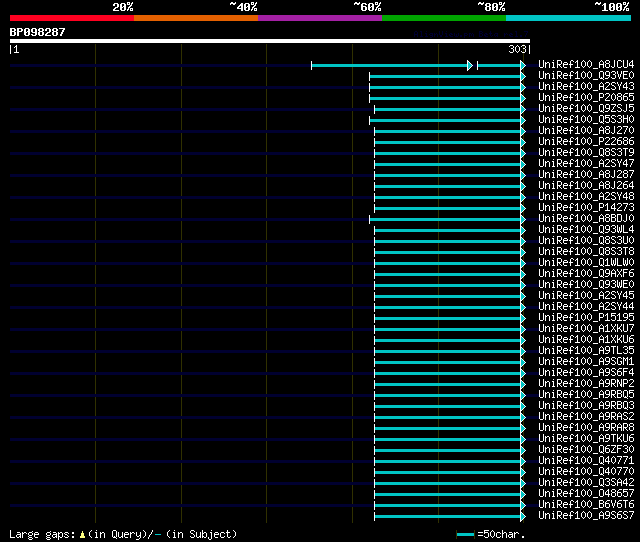
Task: Select UniRef100_A8J287 label
Action: click(586, 175)
